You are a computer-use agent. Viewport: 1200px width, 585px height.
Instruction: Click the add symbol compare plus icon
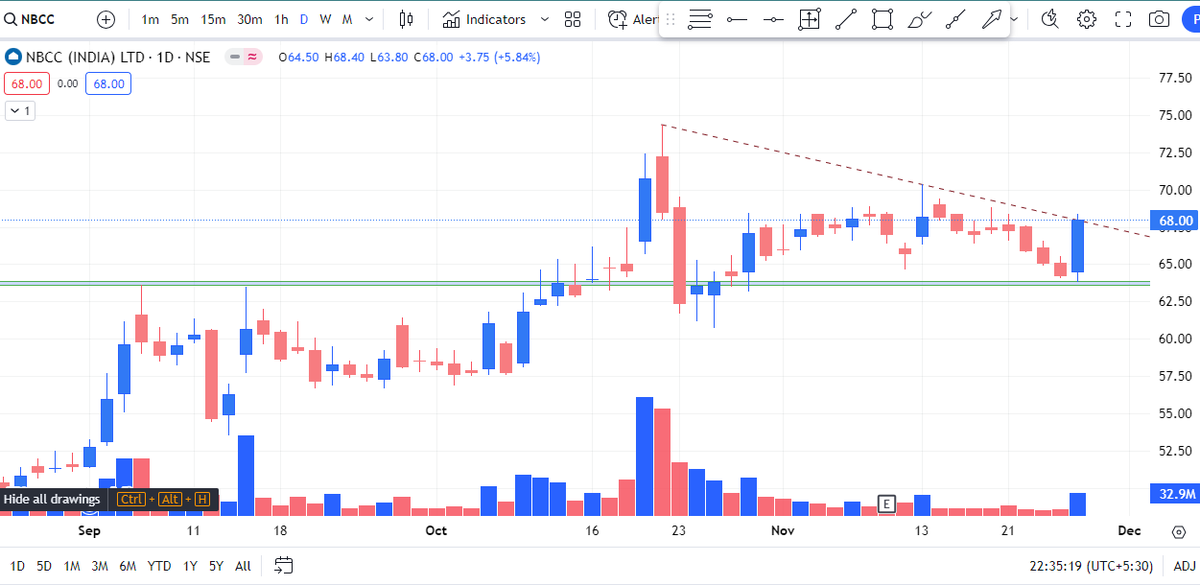coord(106,19)
